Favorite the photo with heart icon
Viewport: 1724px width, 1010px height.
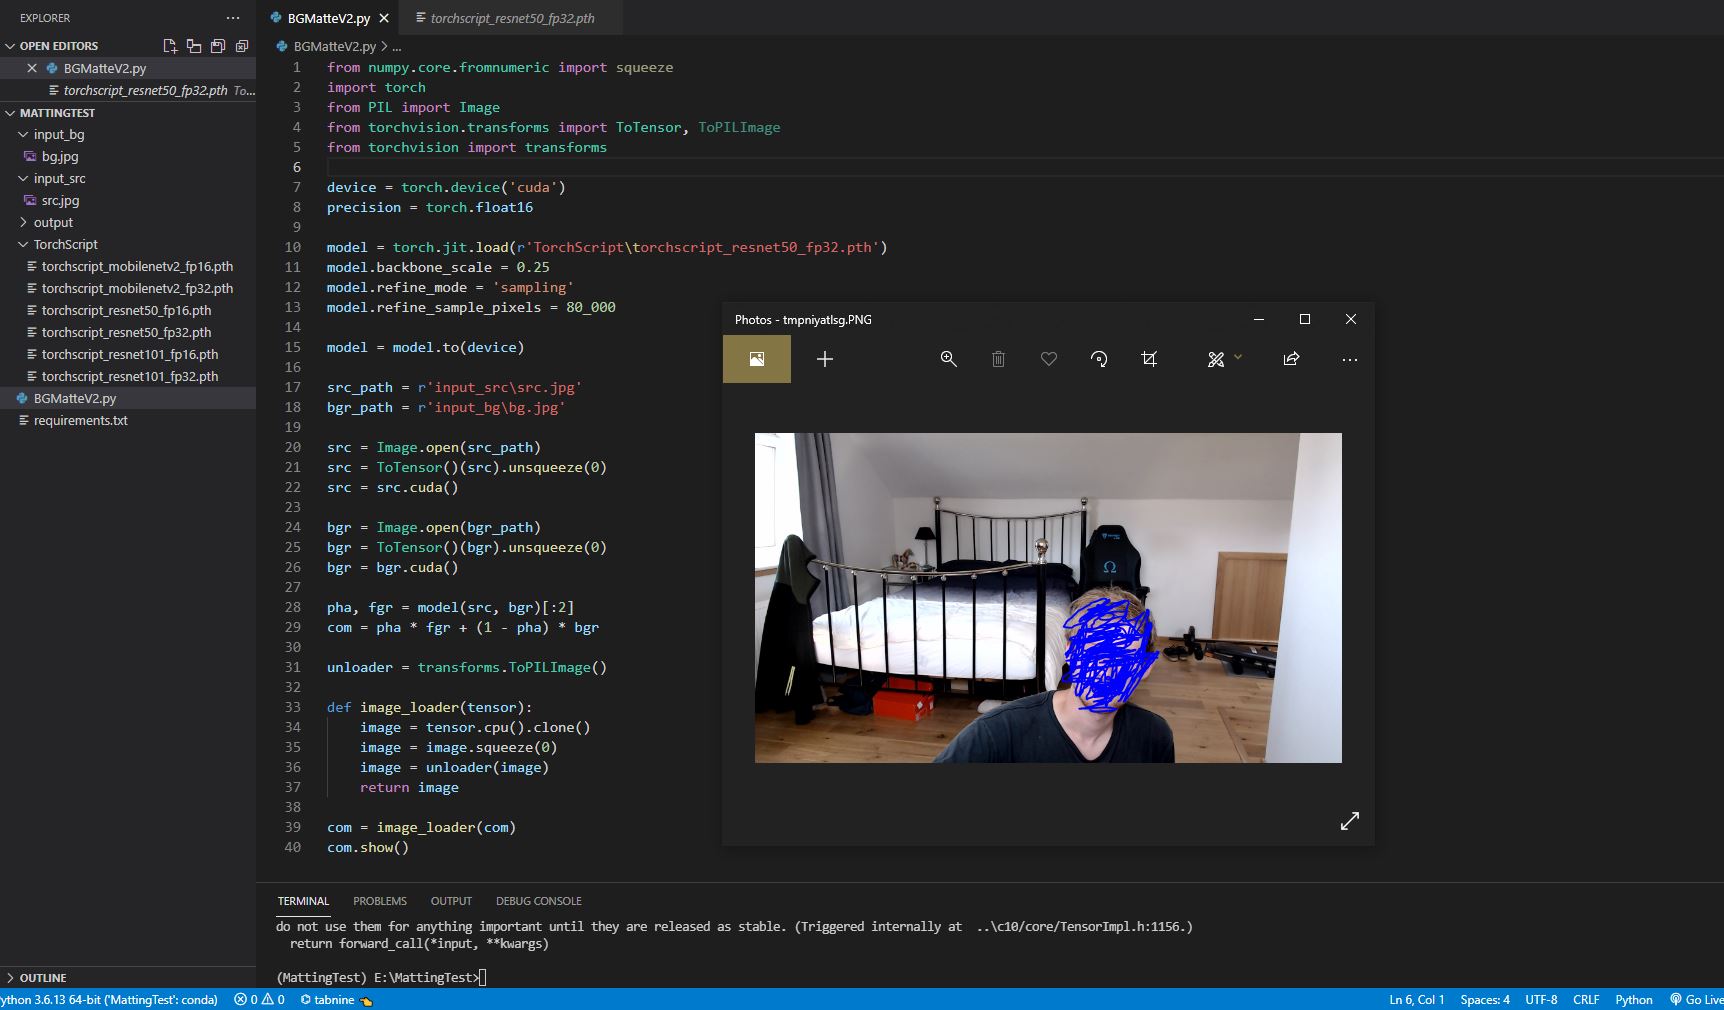click(1048, 359)
